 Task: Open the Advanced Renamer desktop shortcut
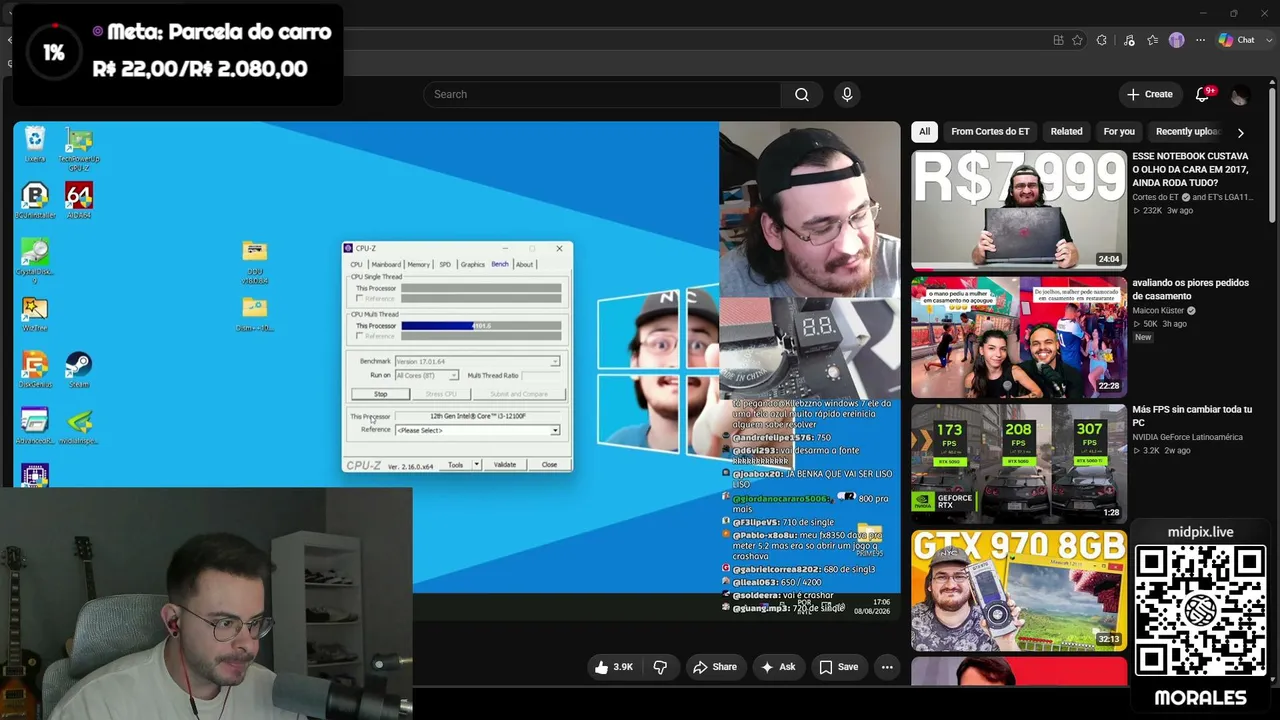(35, 427)
